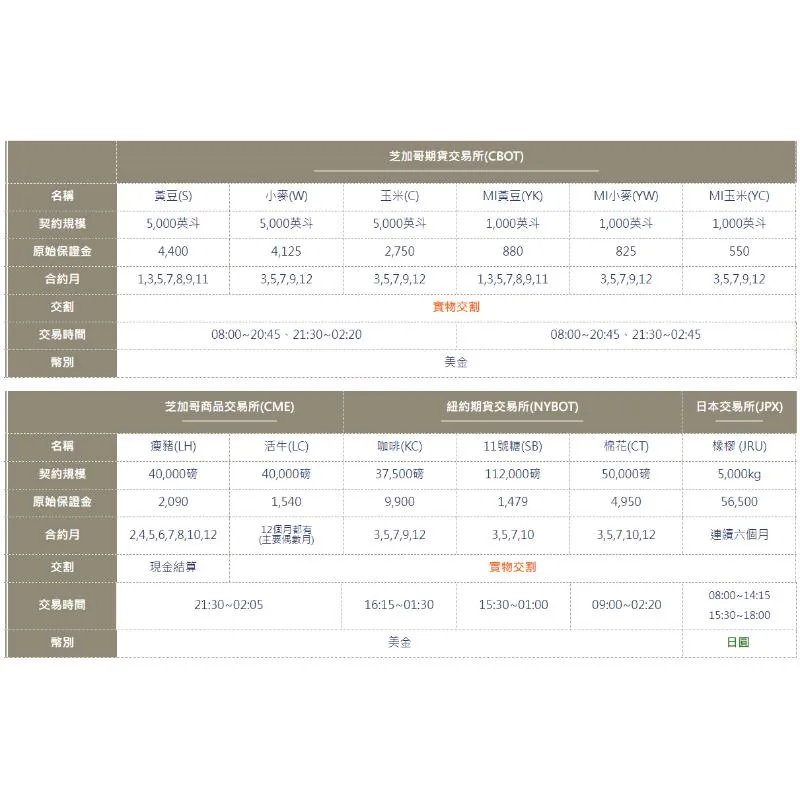
Task: Click the 現金結算 settlement cell
Action: click(173, 567)
